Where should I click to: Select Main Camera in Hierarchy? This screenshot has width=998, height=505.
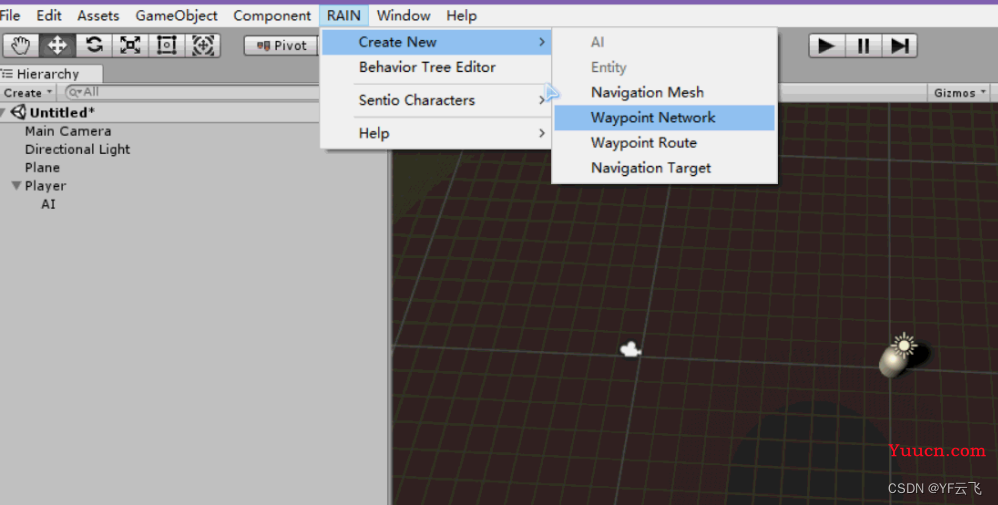68,131
